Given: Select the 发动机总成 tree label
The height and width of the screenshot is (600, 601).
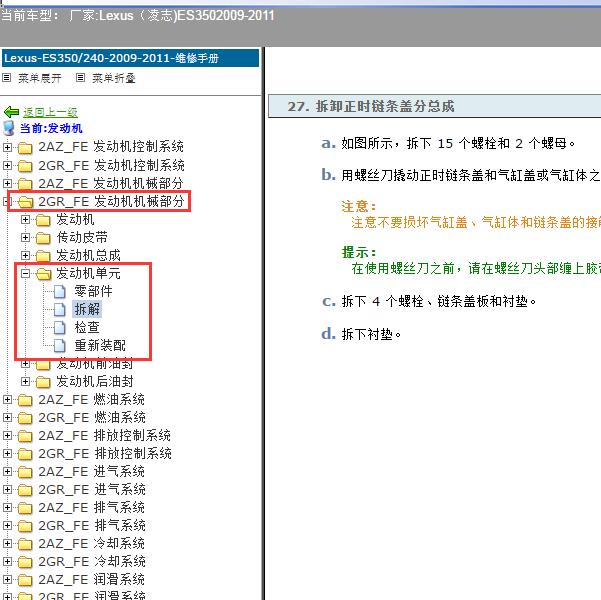Looking at the screenshot, I should click(89, 255).
